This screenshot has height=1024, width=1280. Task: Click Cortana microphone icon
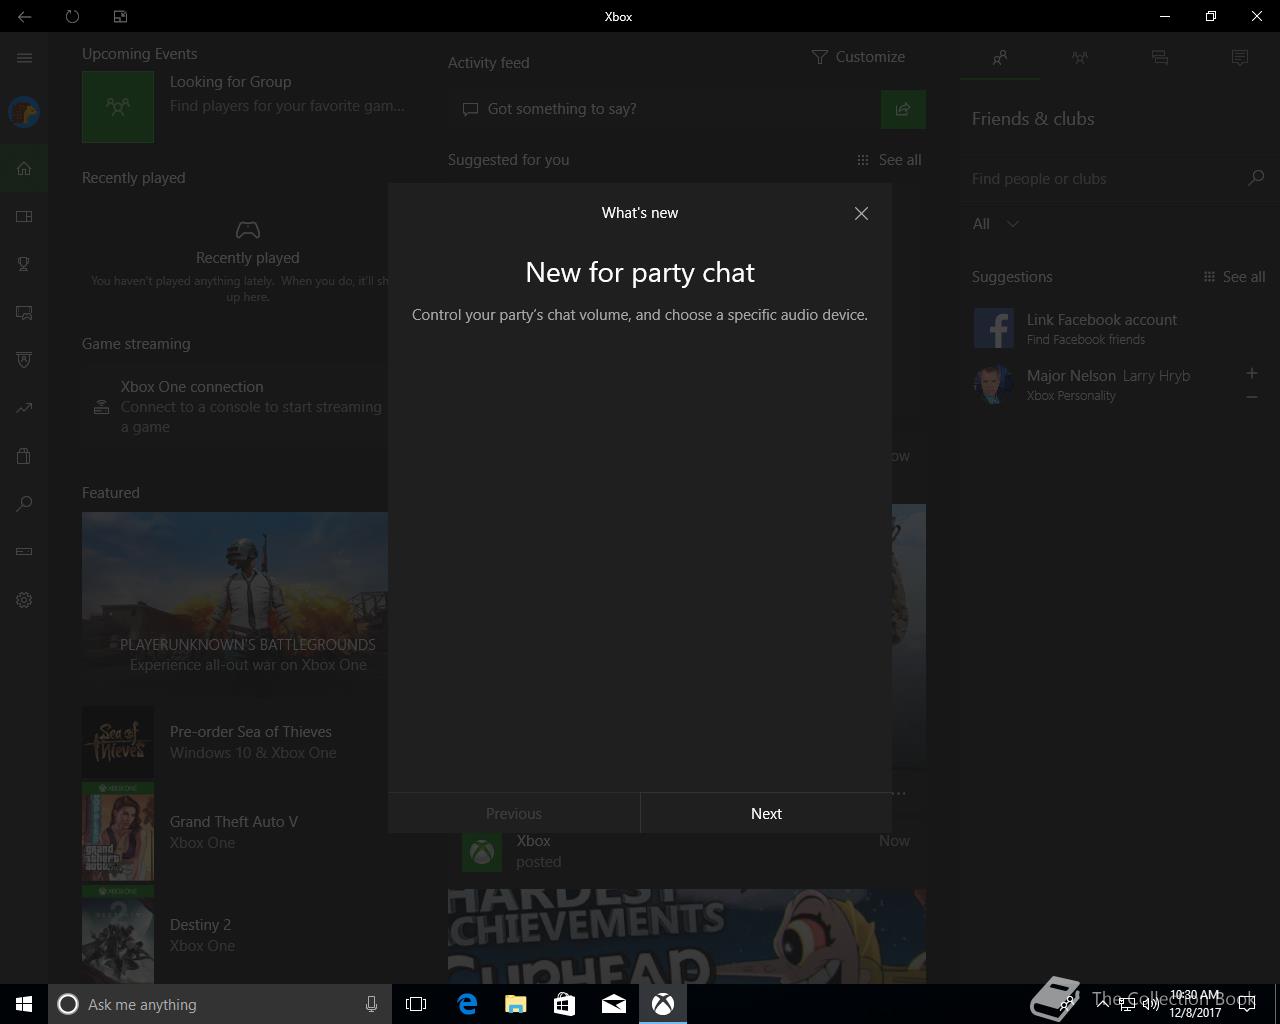(x=371, y=1004)
